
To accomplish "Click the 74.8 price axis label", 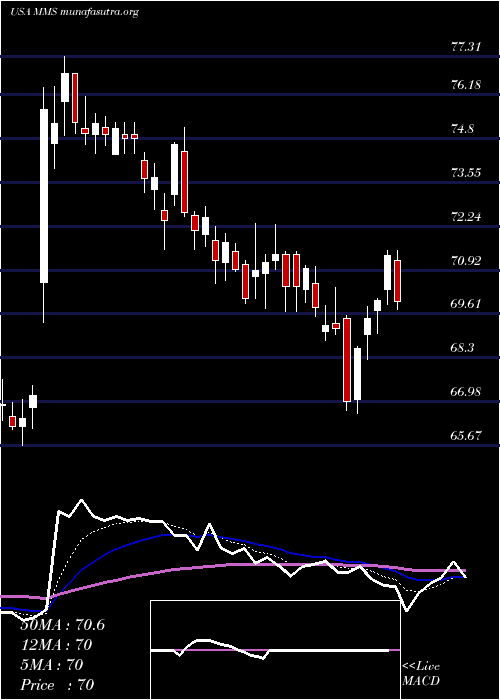I will click(463, 129).
